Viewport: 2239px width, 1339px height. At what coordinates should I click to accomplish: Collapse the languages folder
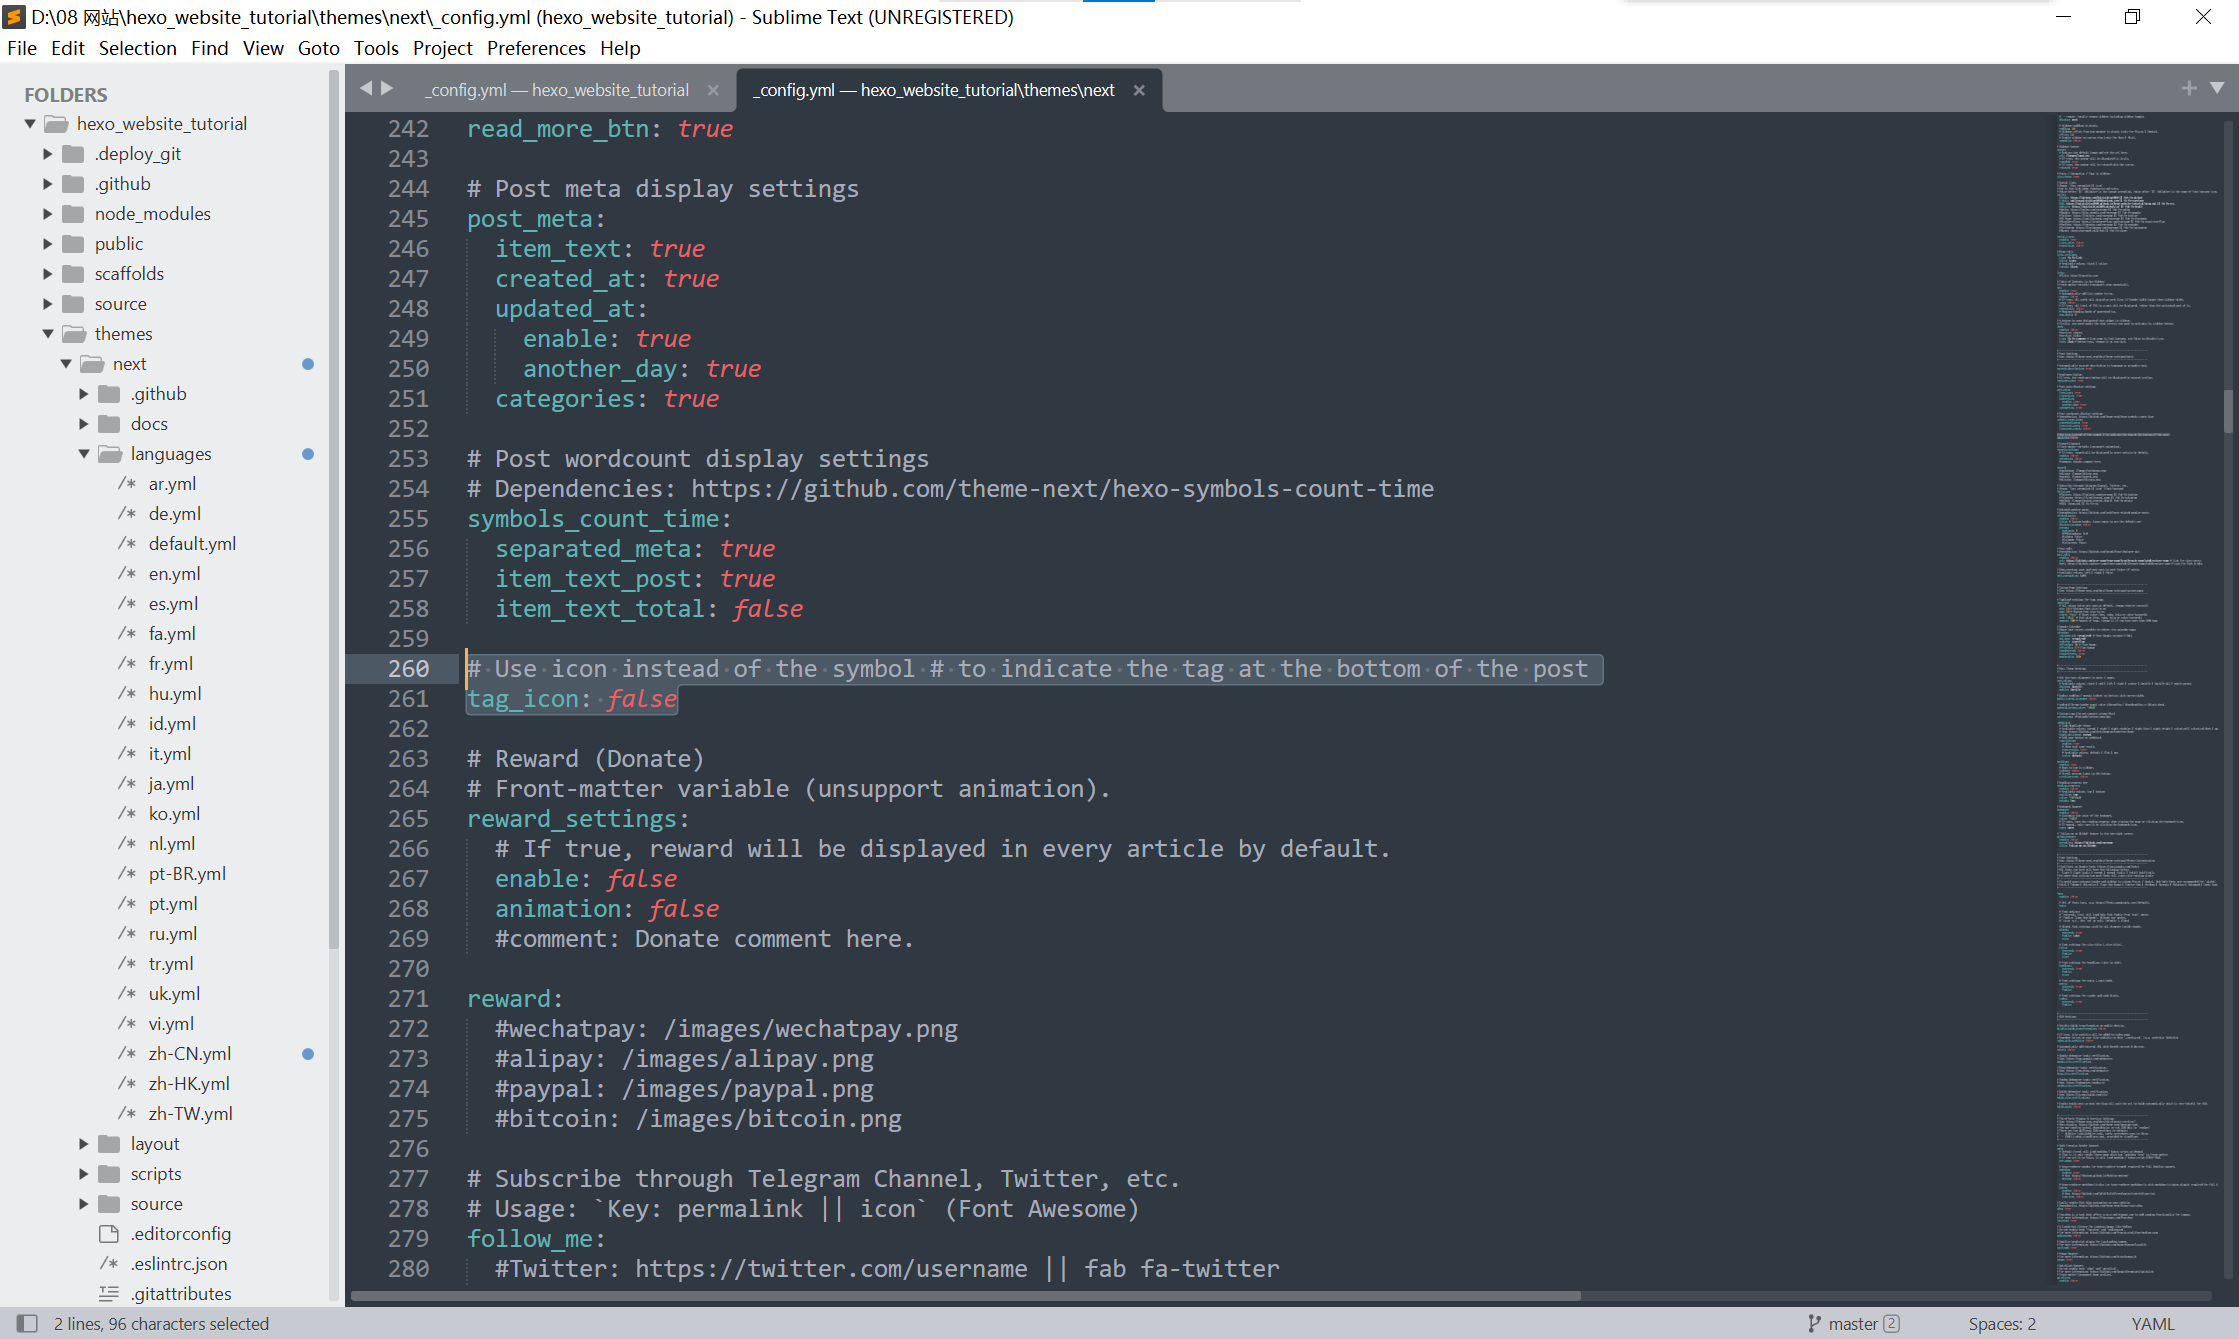(84, 454)
